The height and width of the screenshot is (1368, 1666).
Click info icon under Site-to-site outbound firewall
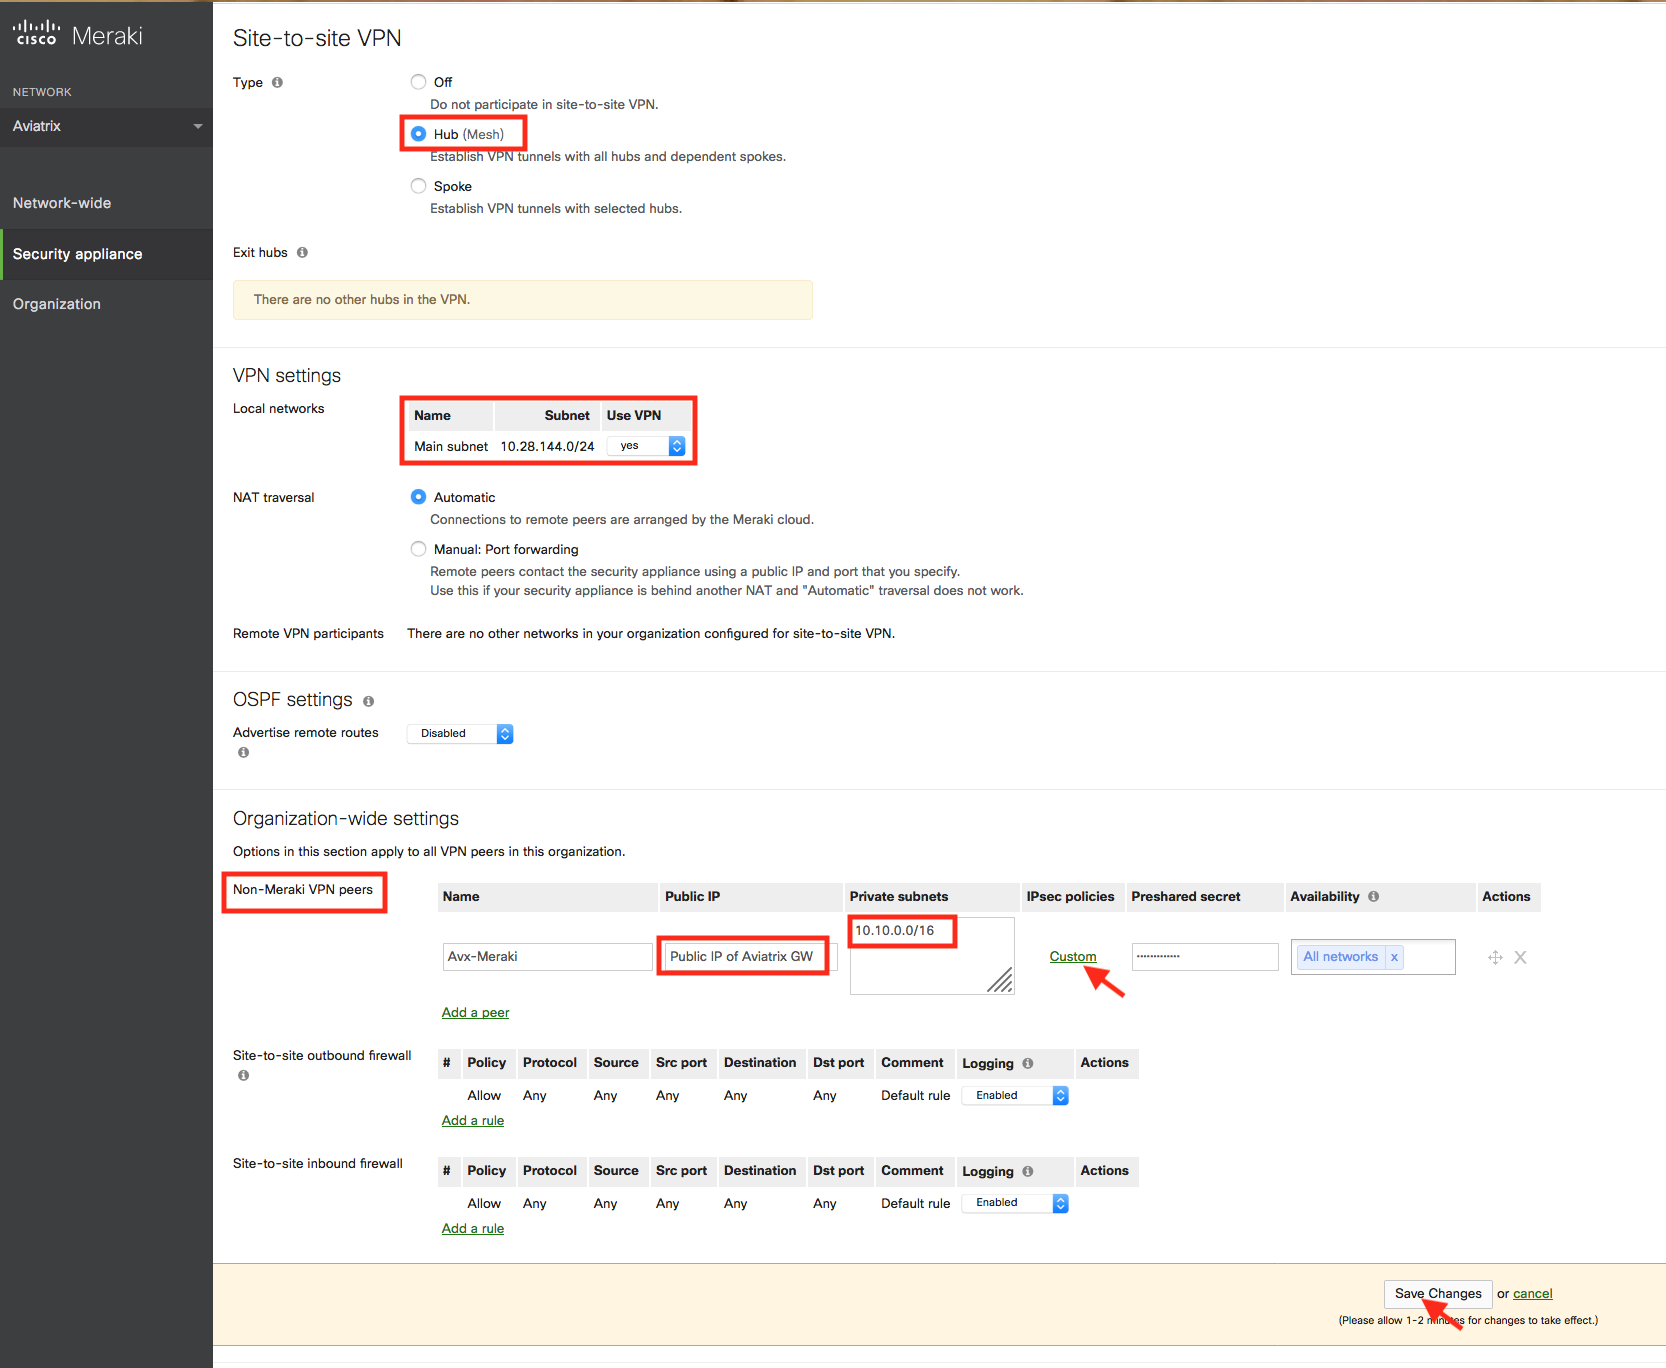[x=243, y=1076]
